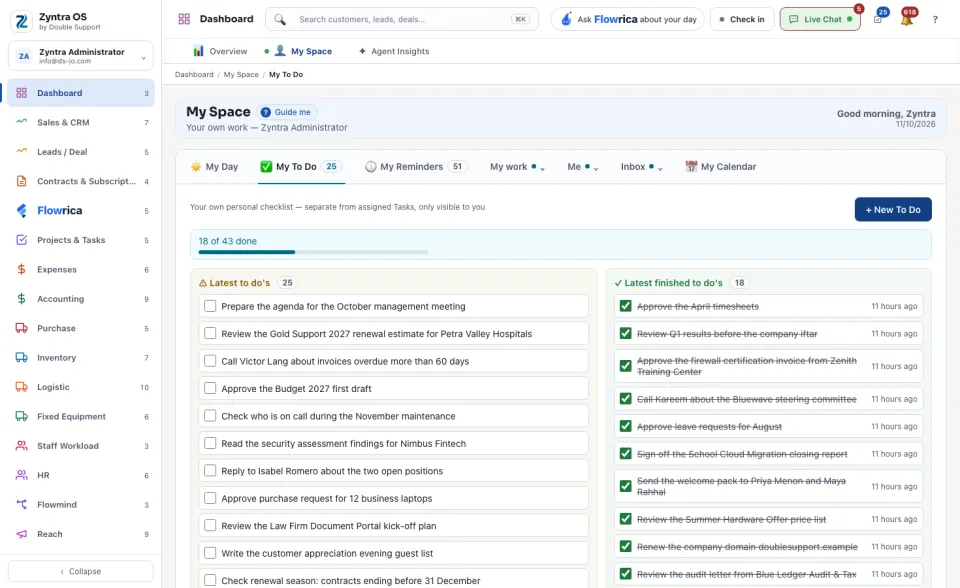The height and width of the screenshot is (588, 960).
Task: Open Projects & Tasks checklist icon
Action: [x=21, y=239]
